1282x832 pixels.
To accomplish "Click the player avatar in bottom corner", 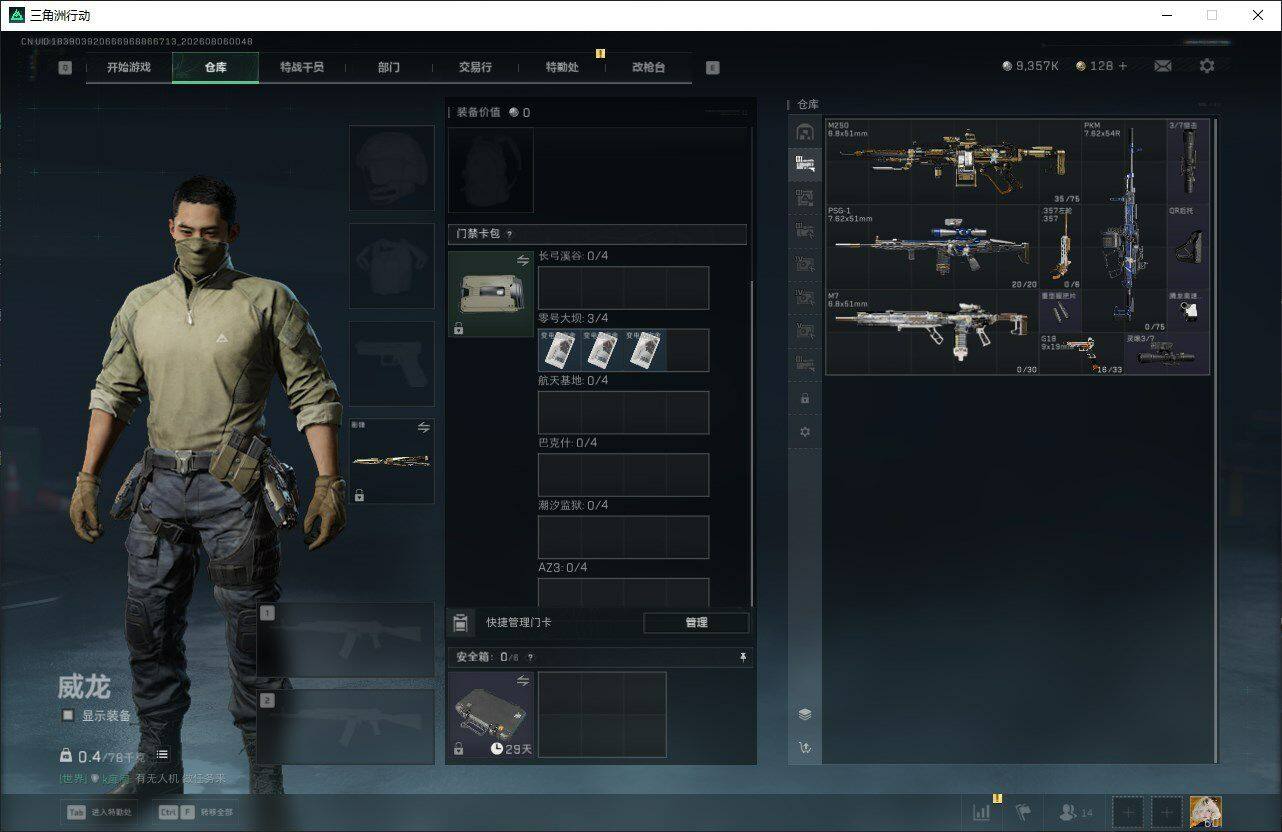I will pos(1205,812).
